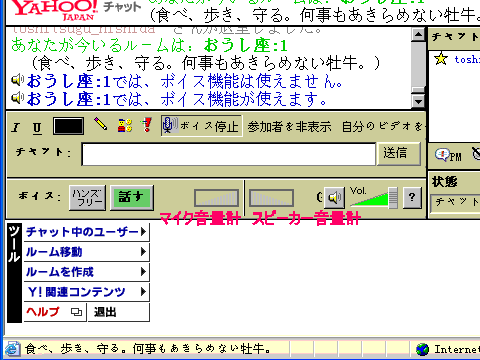This screenshot has height=360, width=480.
Task: Click 退出 to leave the room
Action: click(x=118, y=312)
